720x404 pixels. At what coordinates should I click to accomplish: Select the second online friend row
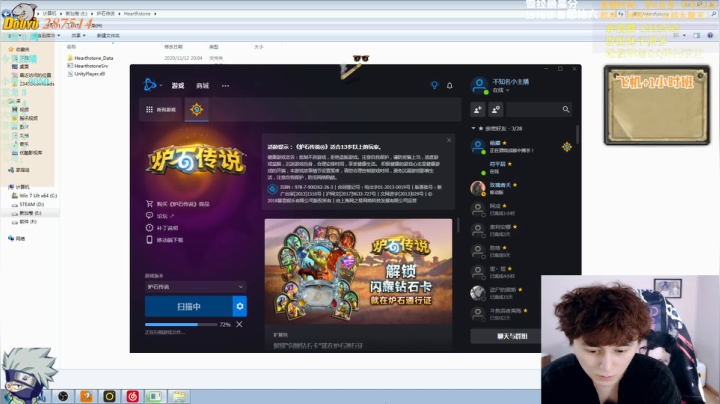(521, 168)
